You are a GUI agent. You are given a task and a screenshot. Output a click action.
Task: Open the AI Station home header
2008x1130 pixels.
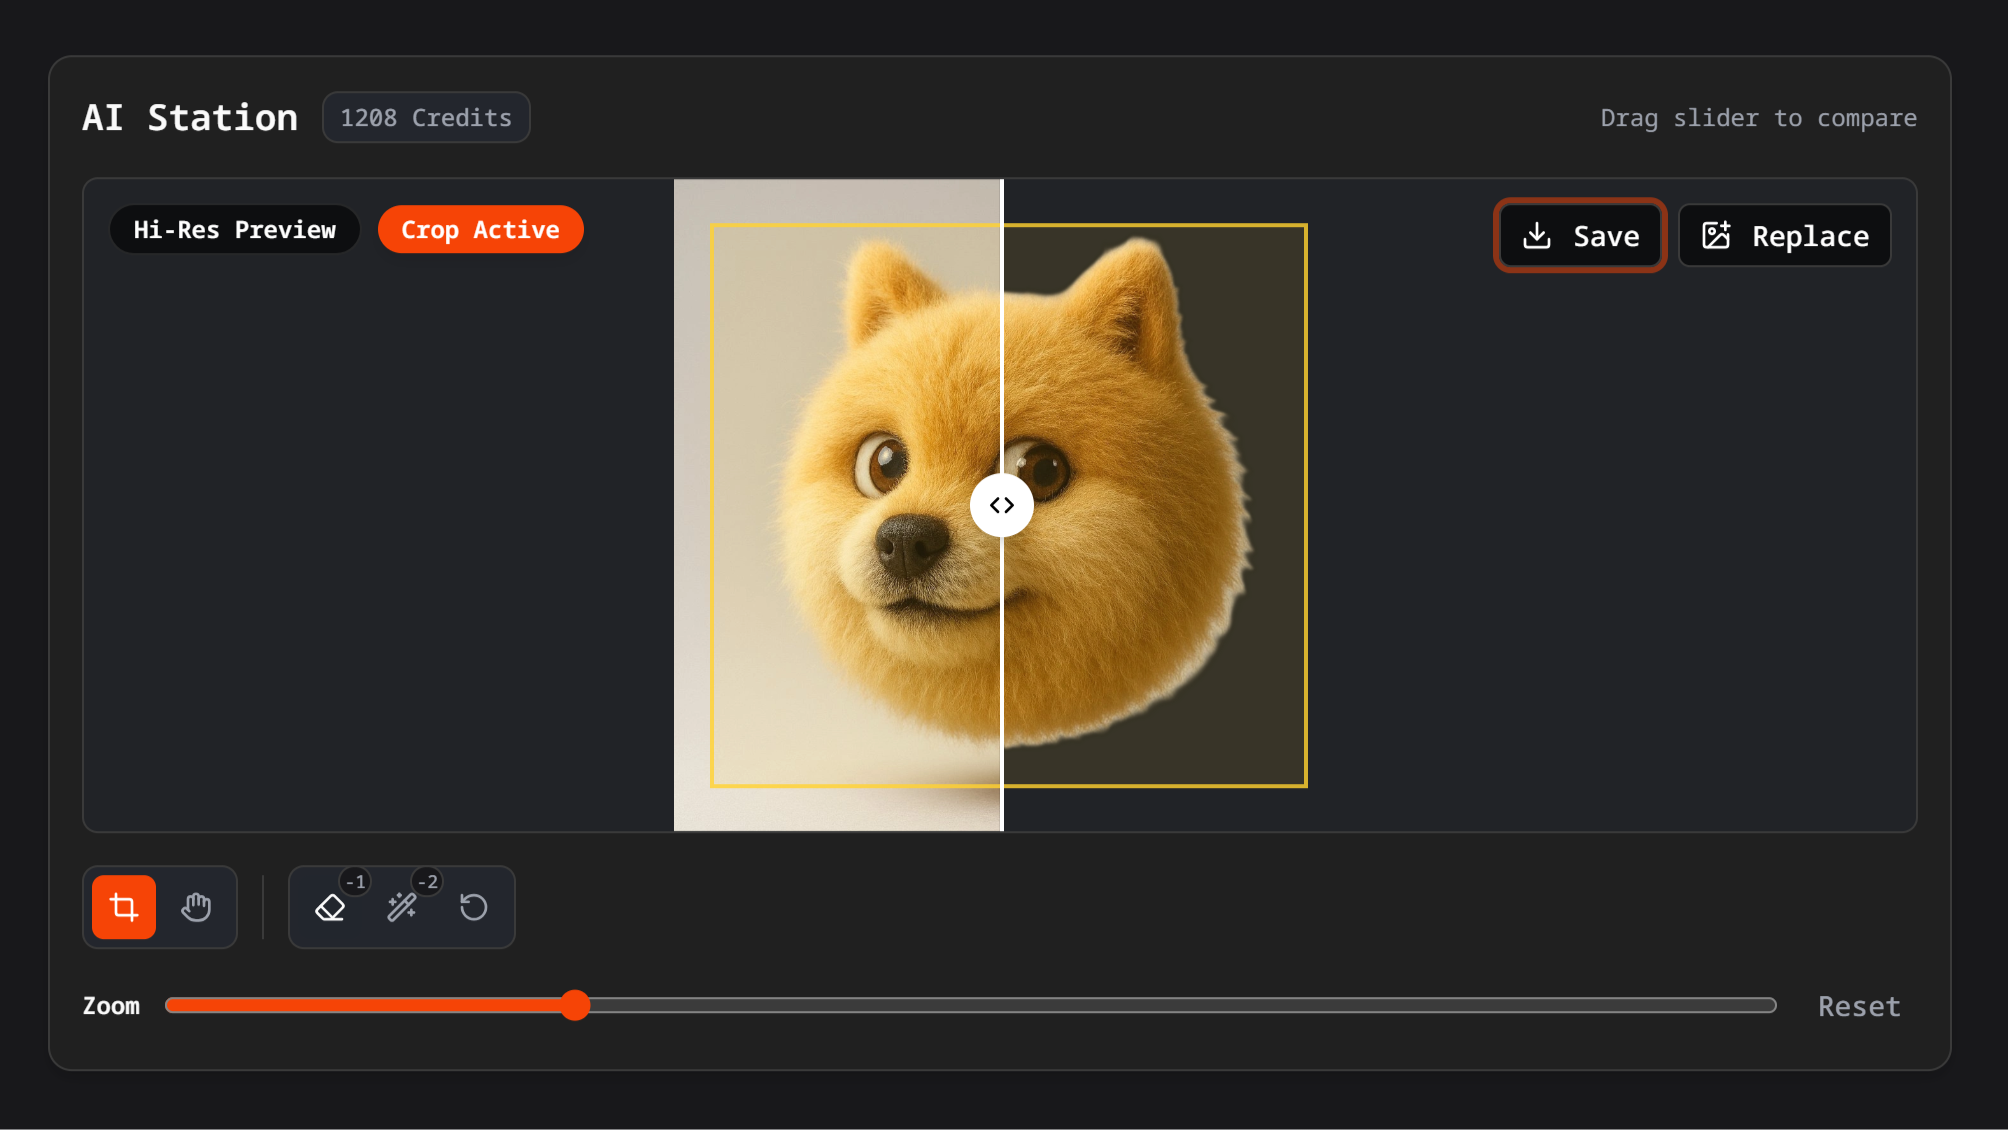coord(189,117)
